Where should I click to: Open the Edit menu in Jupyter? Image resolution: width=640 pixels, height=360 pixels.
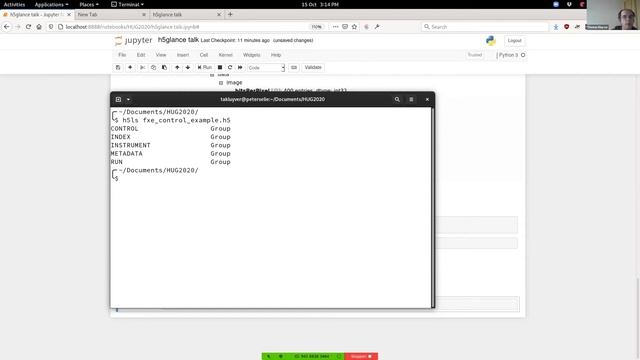click(x=141, y=55)
